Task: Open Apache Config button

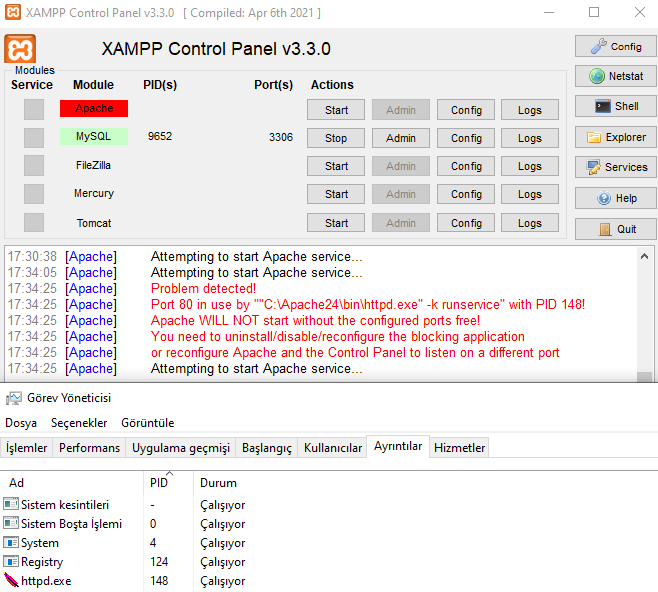Action: click(x=466, y=110)
